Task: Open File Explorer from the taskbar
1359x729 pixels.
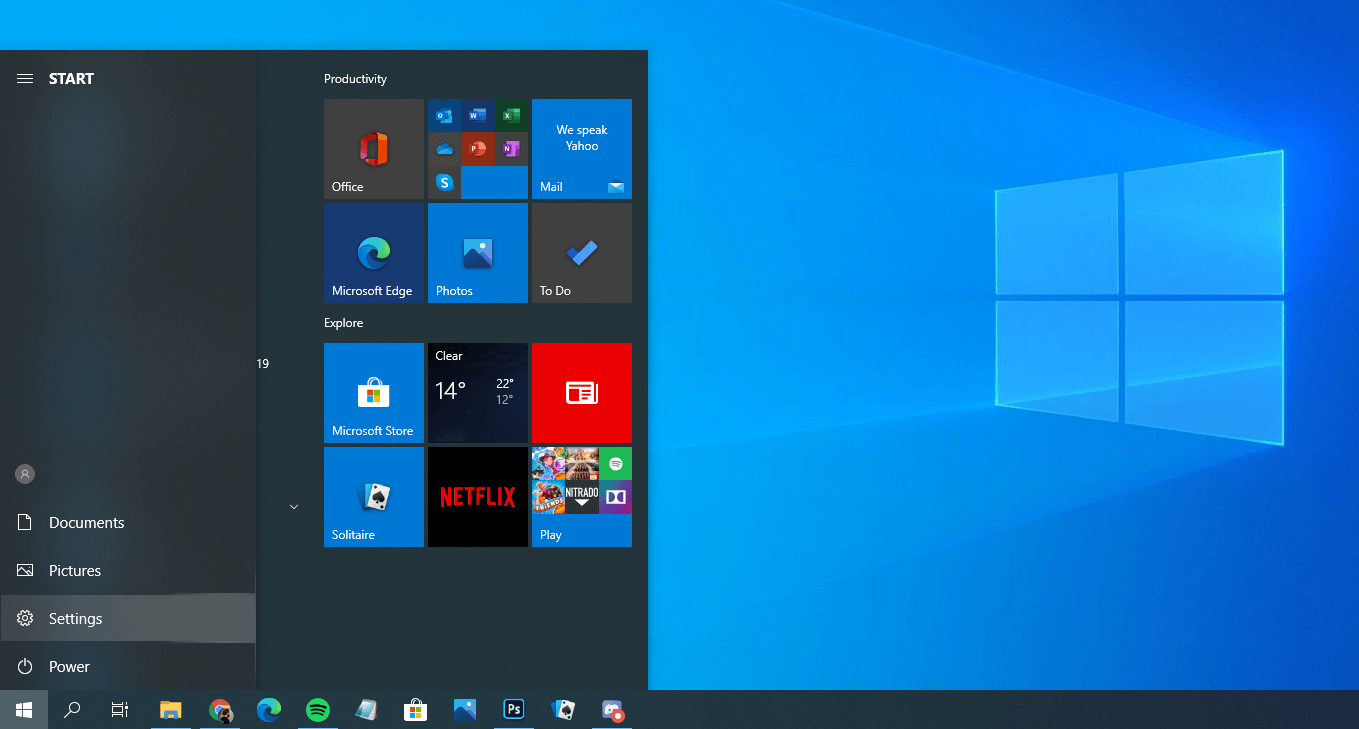Action: pyautogui.click(x=171, y=710)
